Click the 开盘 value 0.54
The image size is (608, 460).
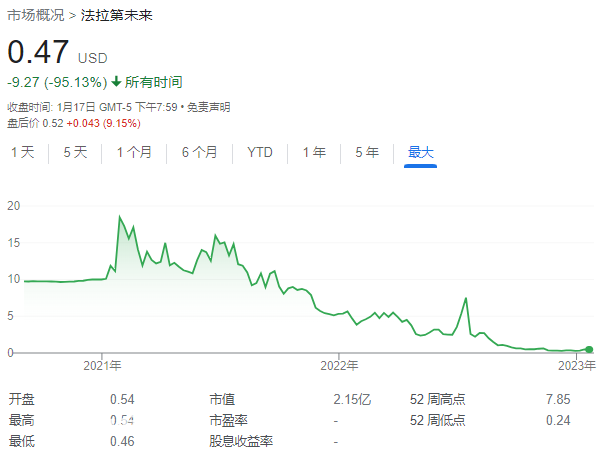point(122,399)
